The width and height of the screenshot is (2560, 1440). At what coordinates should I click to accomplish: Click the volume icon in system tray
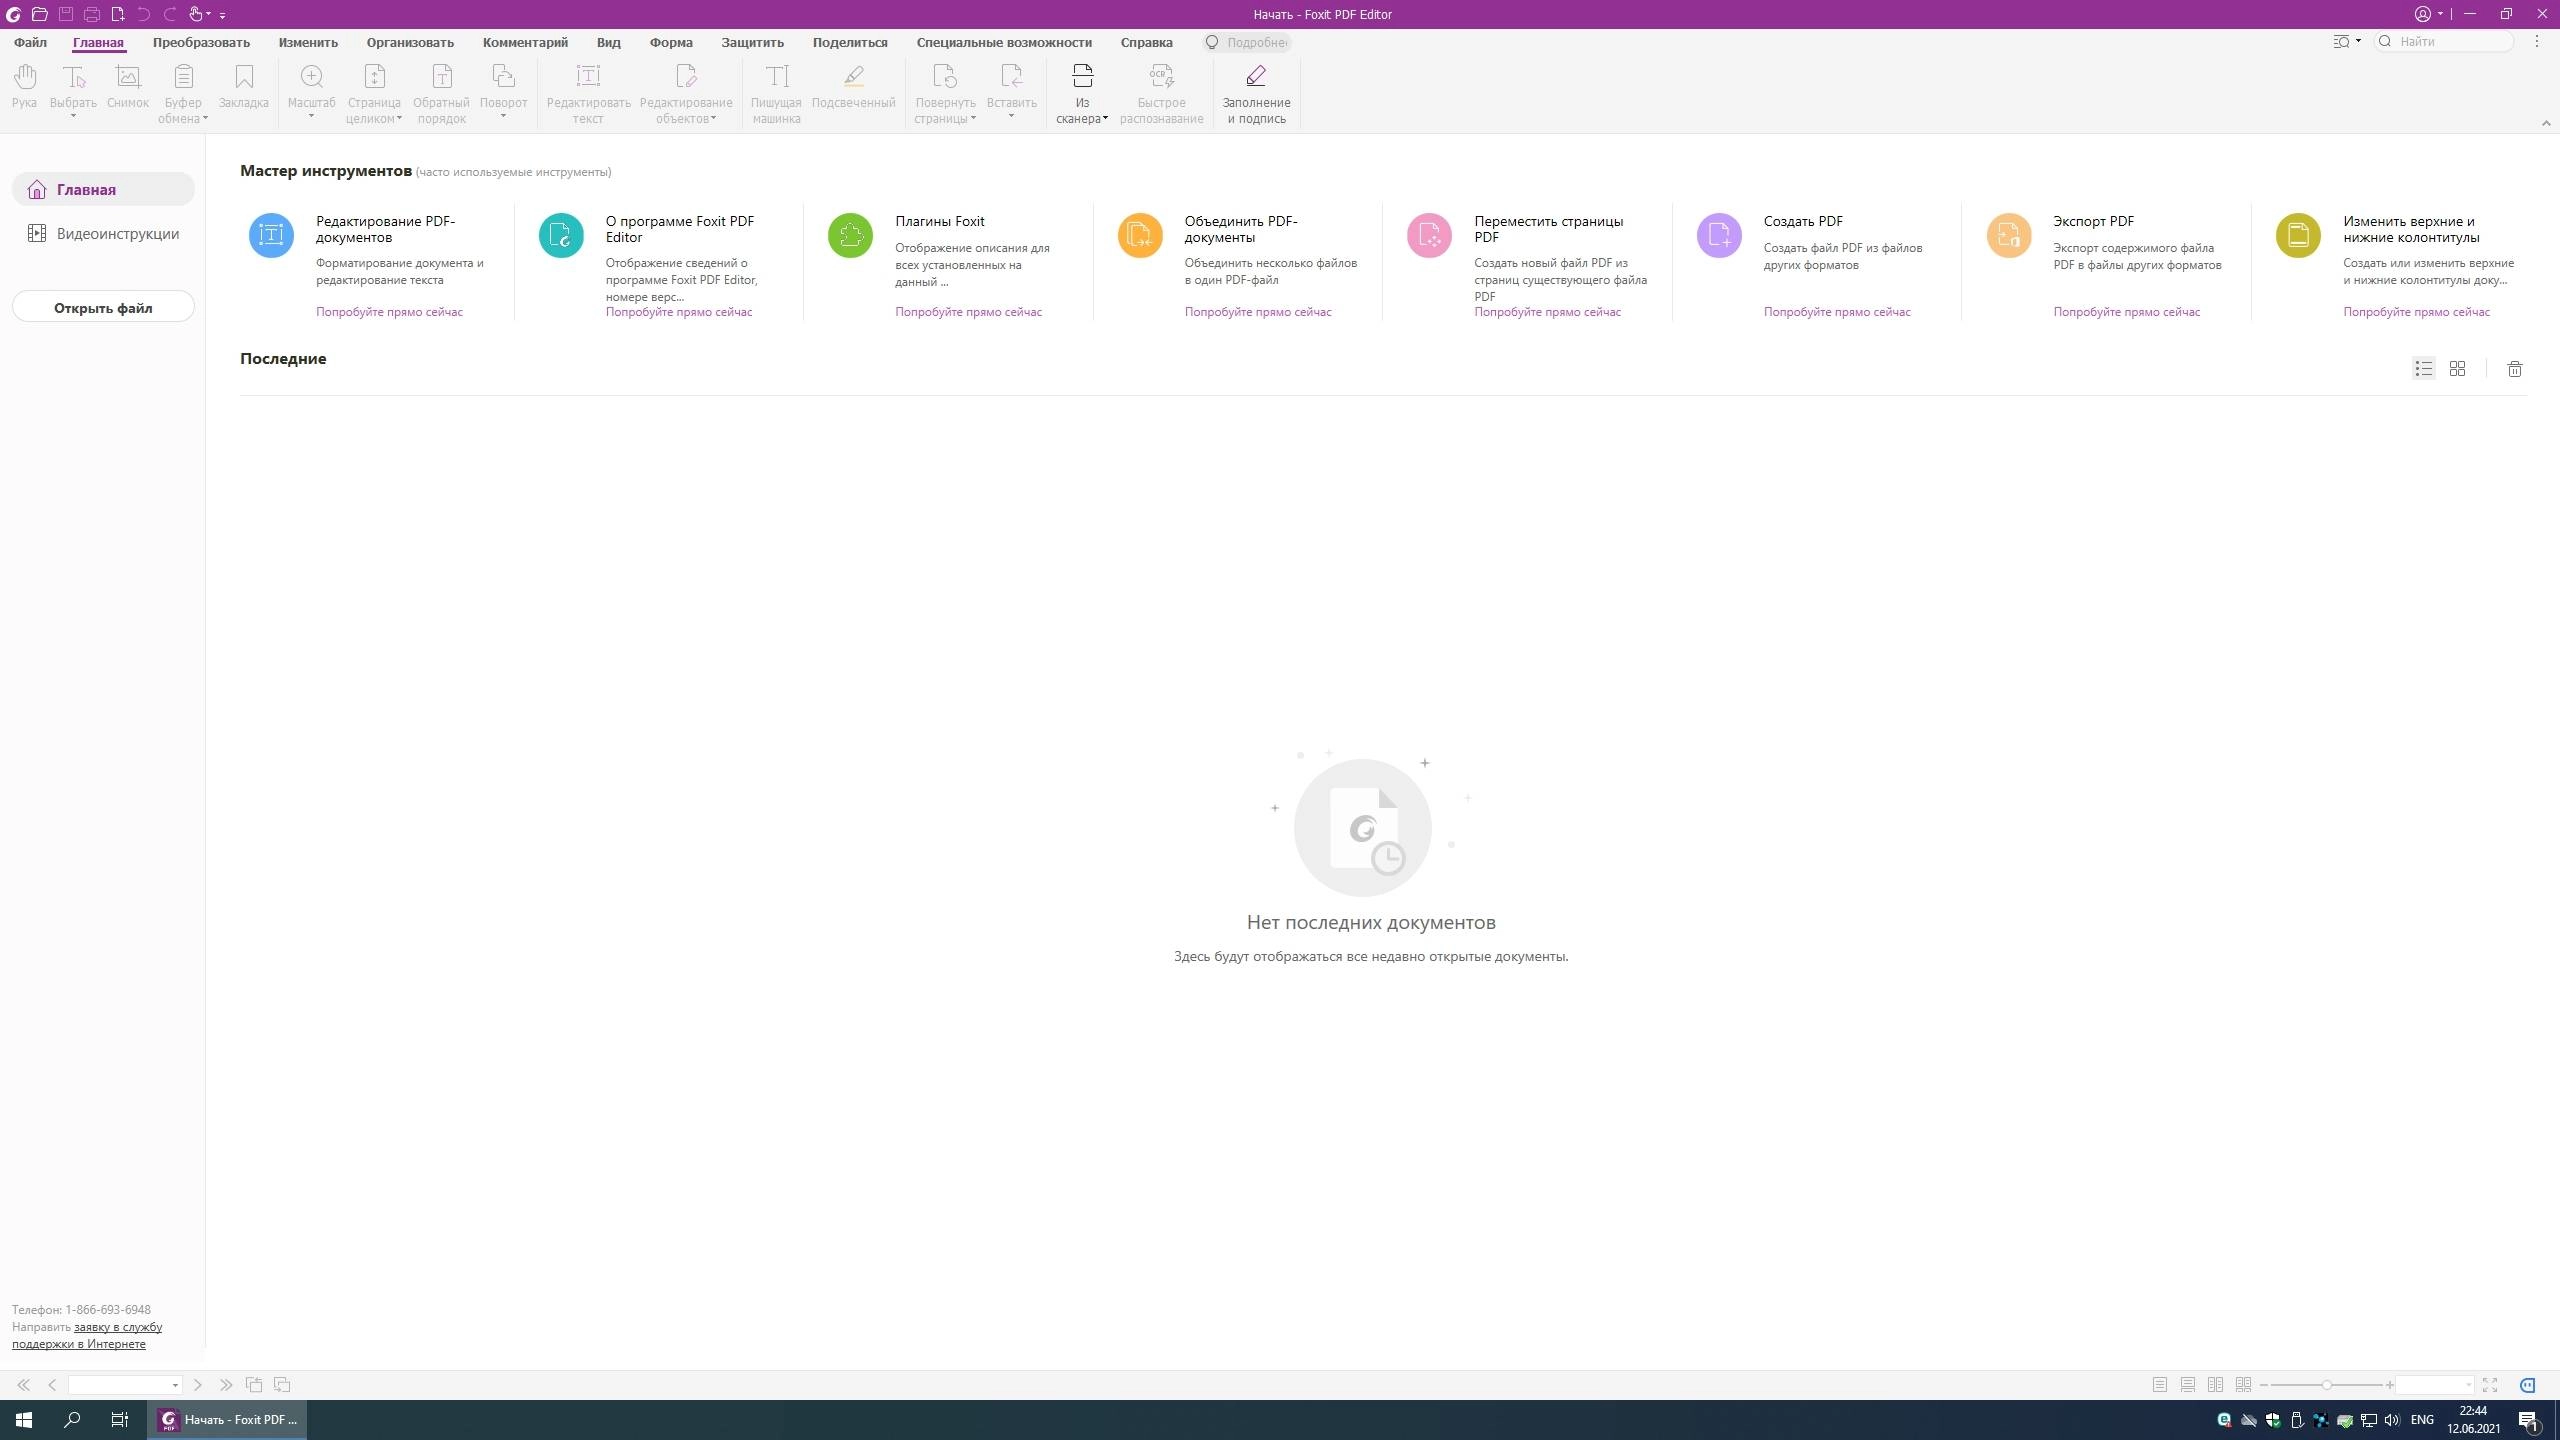coord(2391,1420)
